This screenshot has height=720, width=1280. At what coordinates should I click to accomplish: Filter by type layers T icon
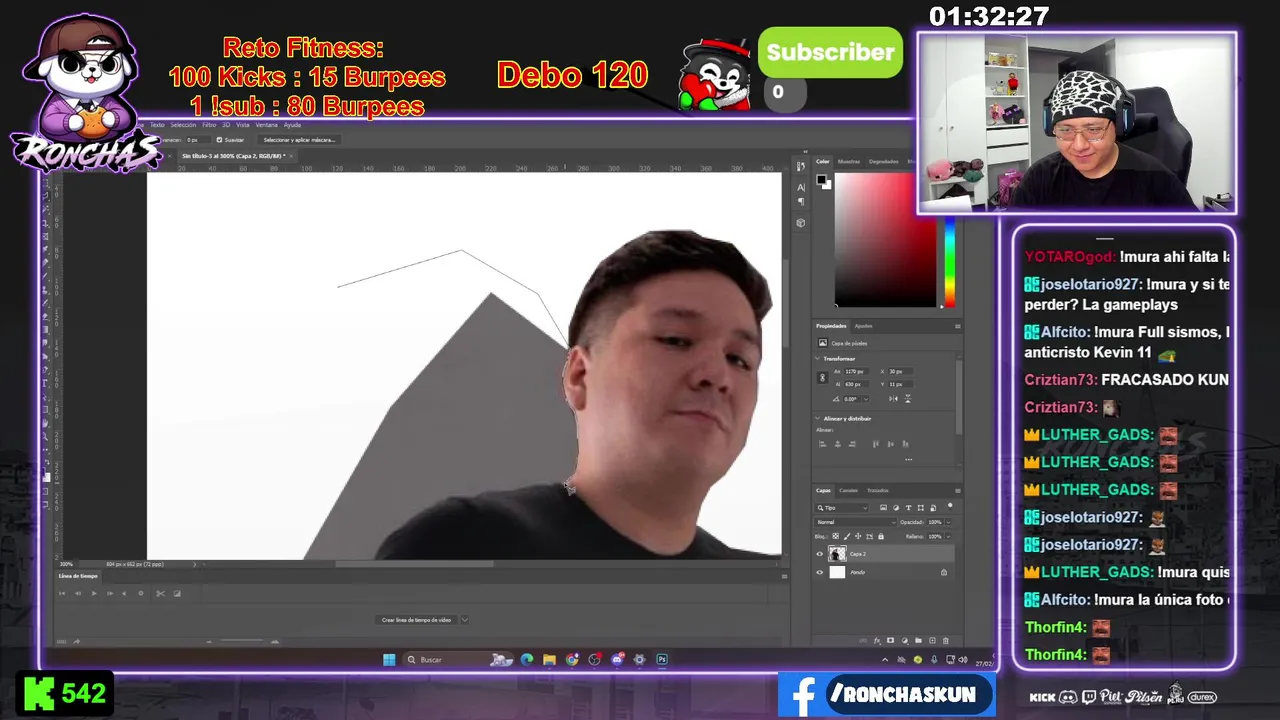click(x=908, y=508)
